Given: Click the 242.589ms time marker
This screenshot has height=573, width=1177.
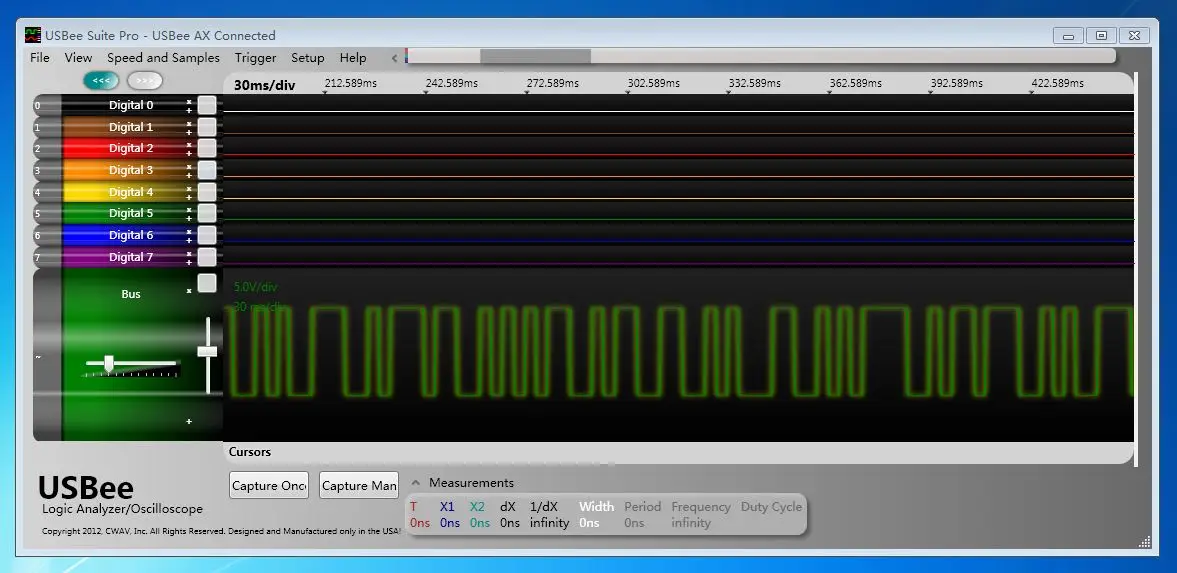Looking at the screenshot, I should (452, 83).
